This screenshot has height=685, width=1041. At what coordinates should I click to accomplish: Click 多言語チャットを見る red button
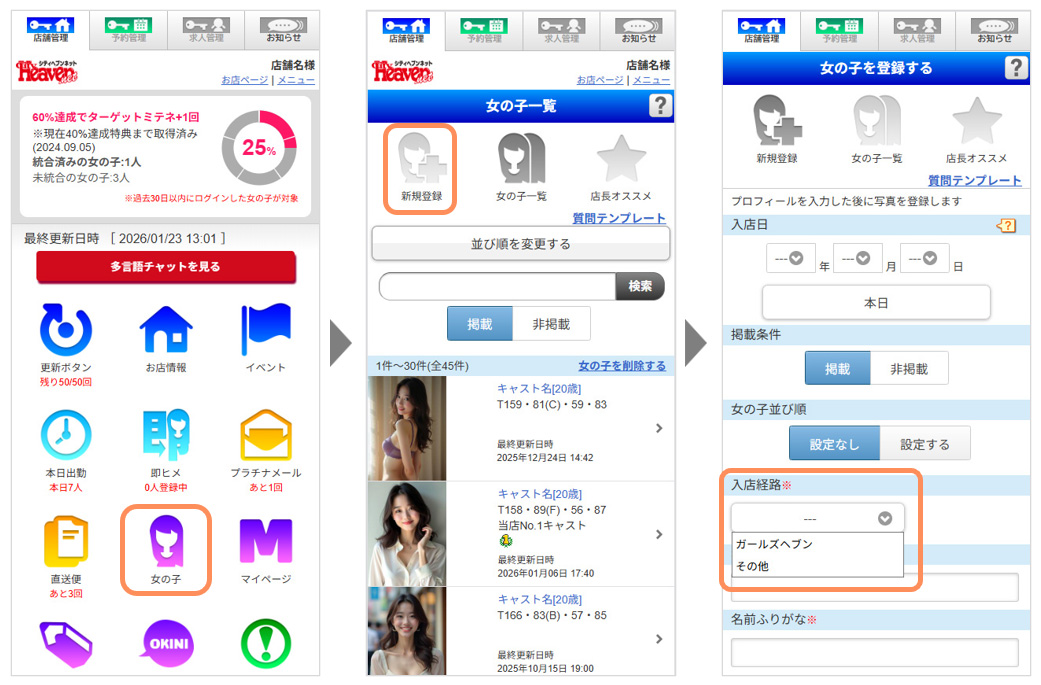pyautogui.click(x=166, y=267)
